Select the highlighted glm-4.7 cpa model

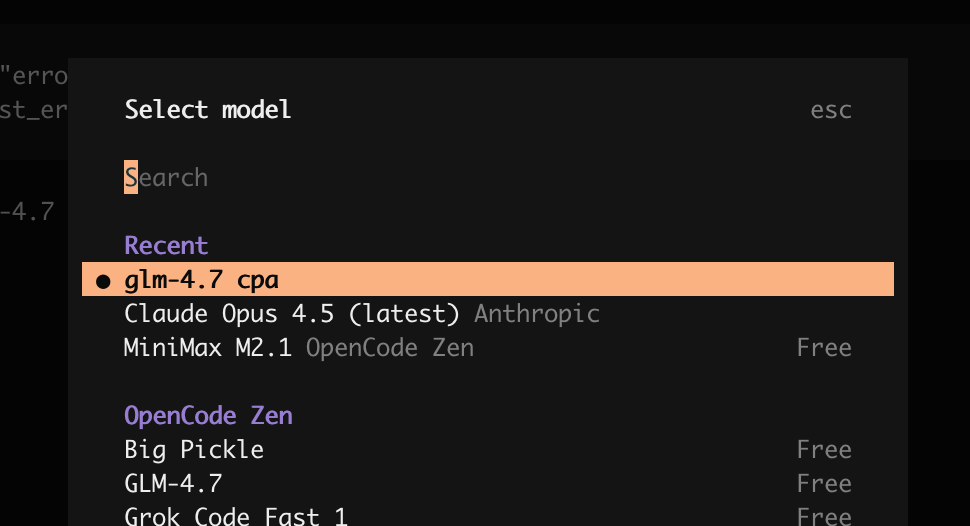487,279
